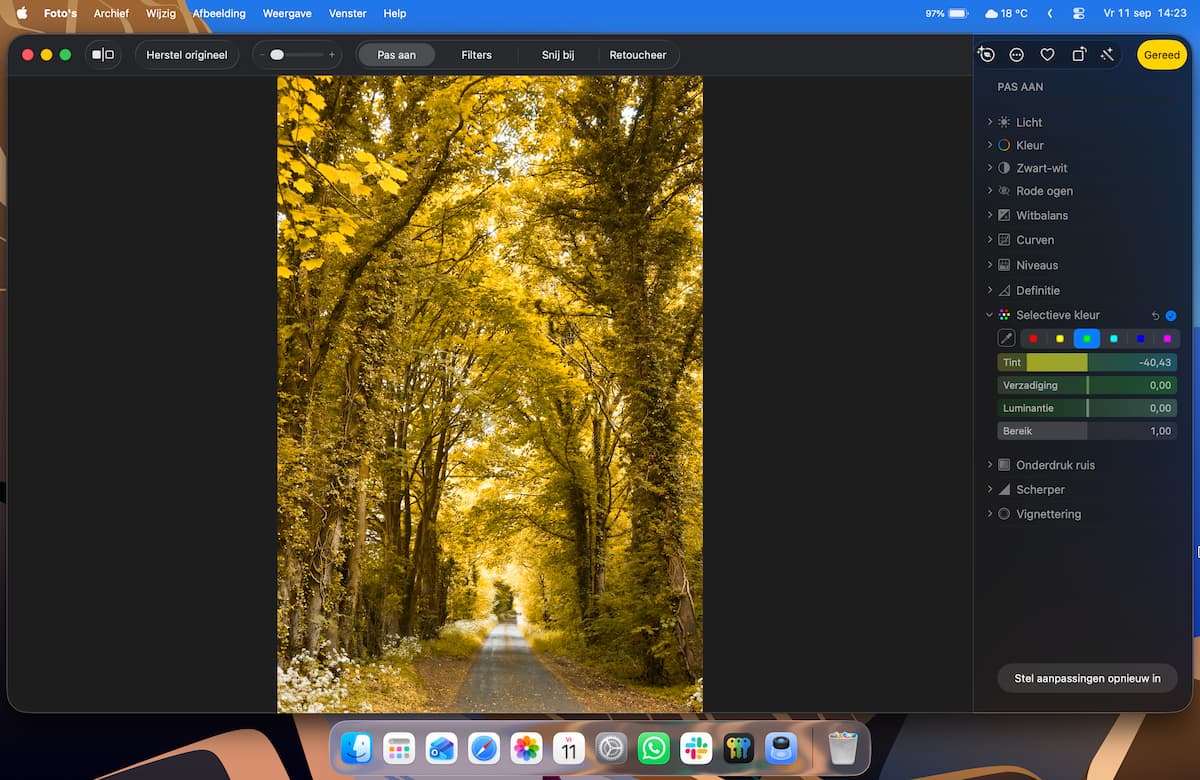Switch to the Retoucheer tab
1200x780 pixels.
[x=638, y=55]
